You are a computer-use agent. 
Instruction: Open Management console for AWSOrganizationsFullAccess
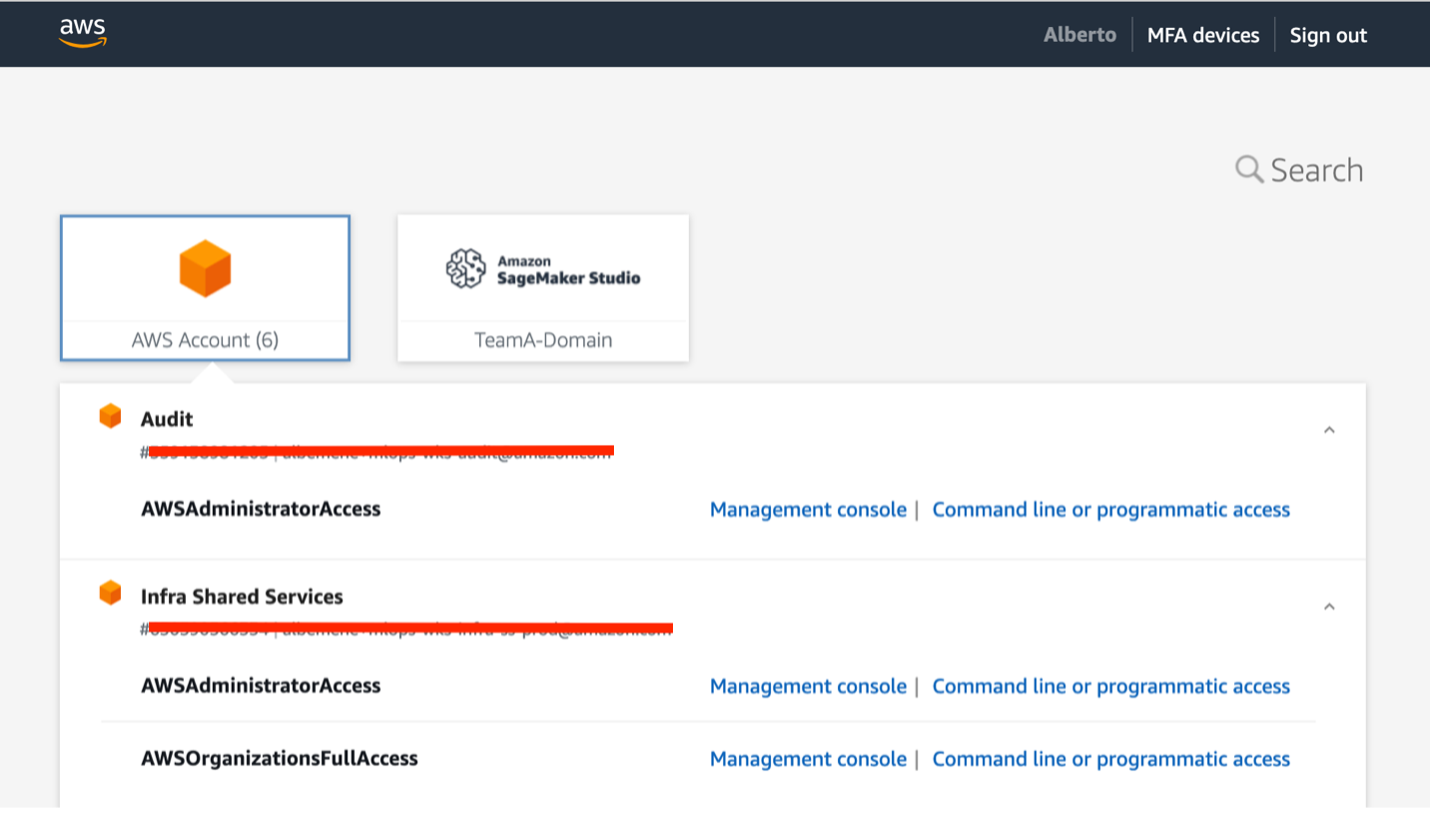click(808, 760)
